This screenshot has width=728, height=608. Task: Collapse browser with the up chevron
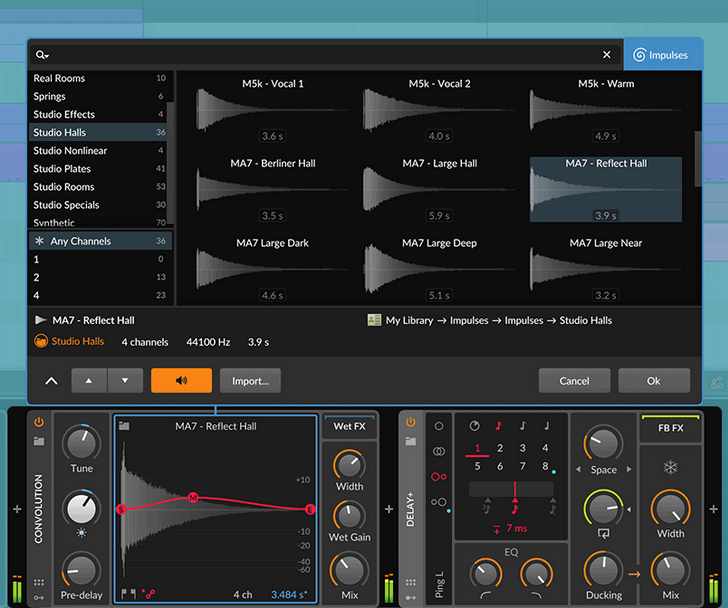coord(52,381)
